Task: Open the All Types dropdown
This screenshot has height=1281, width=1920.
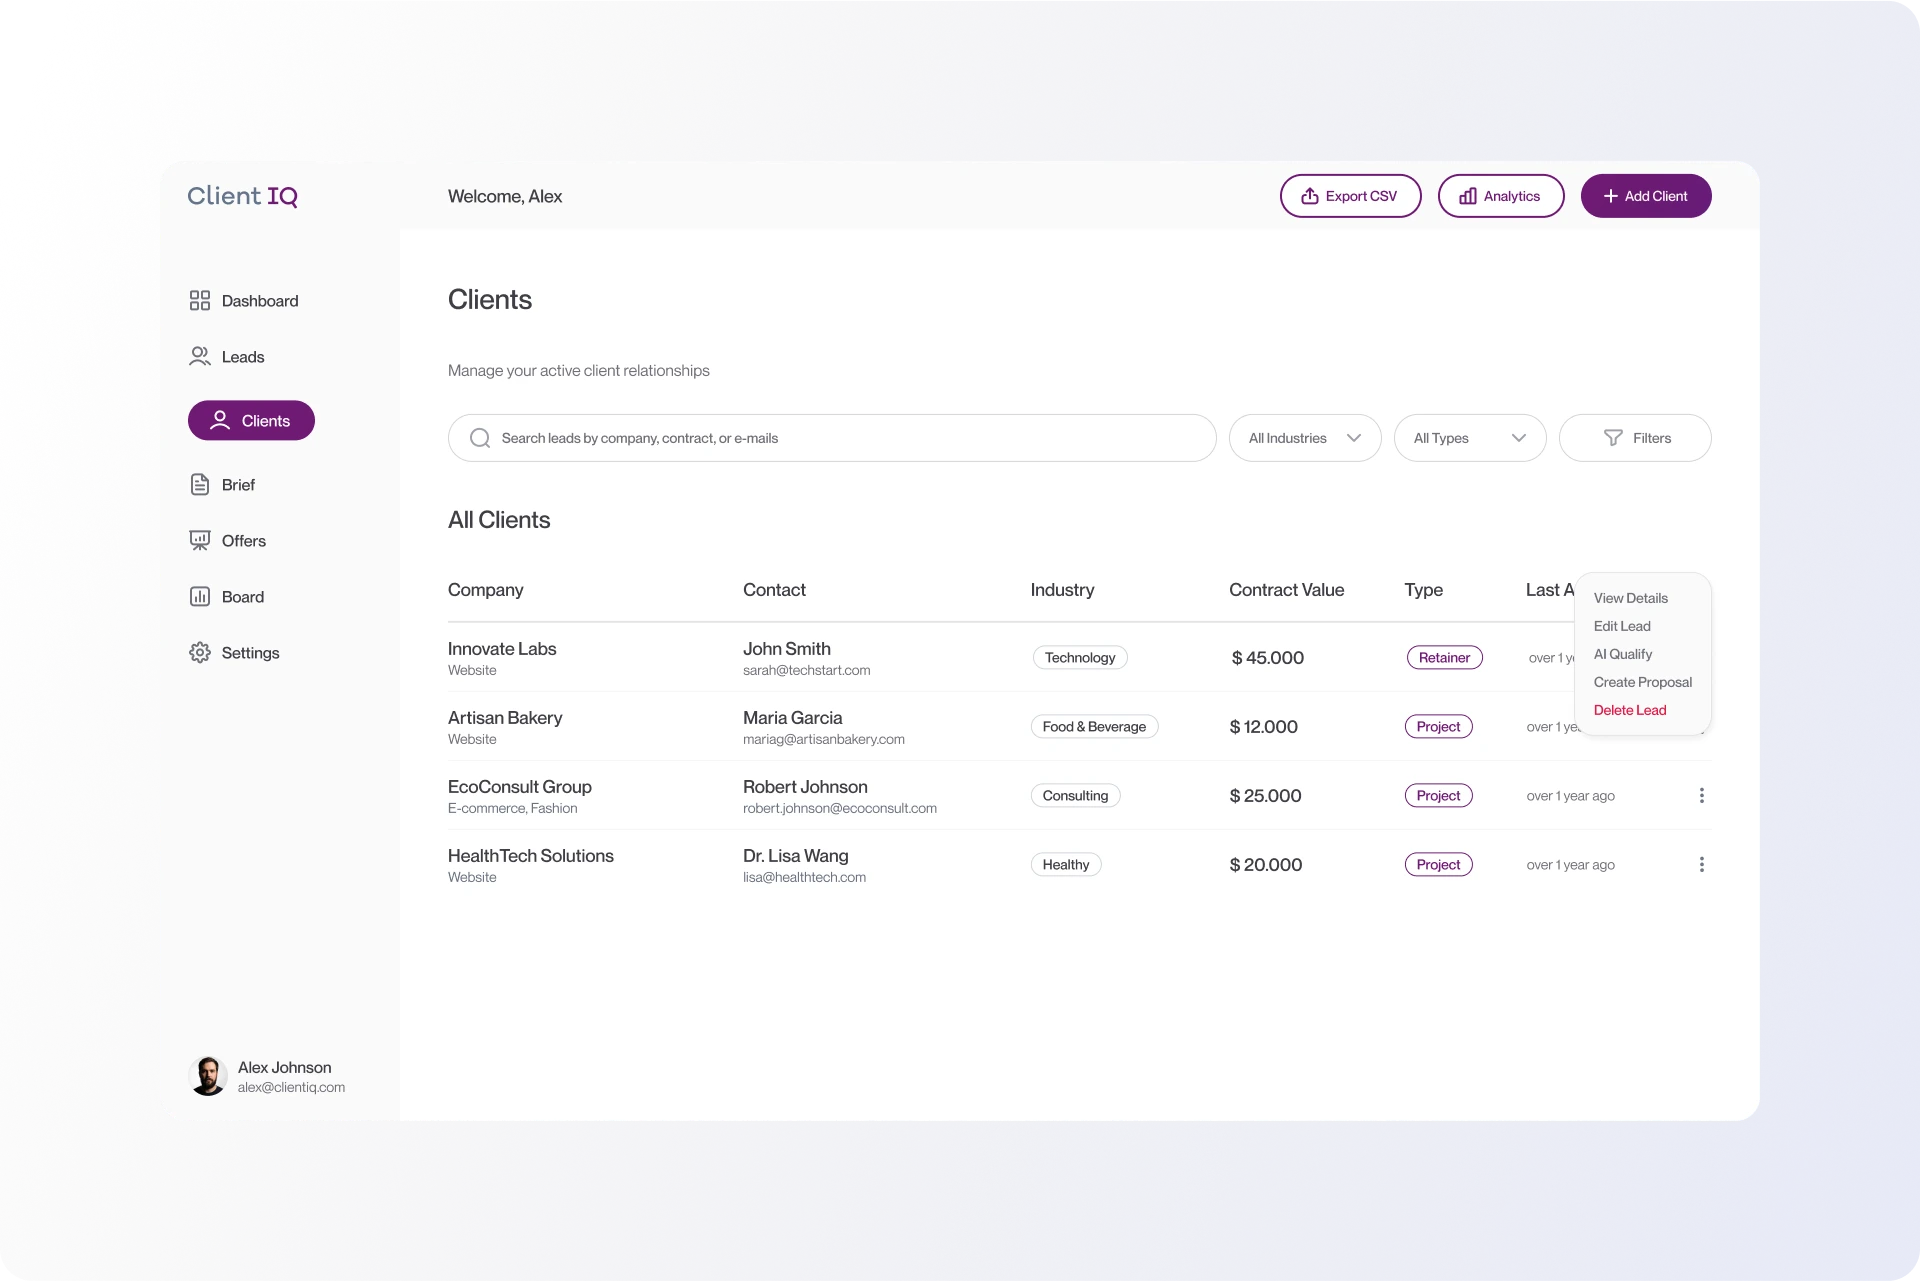Action: click(x=1469, y=437)
